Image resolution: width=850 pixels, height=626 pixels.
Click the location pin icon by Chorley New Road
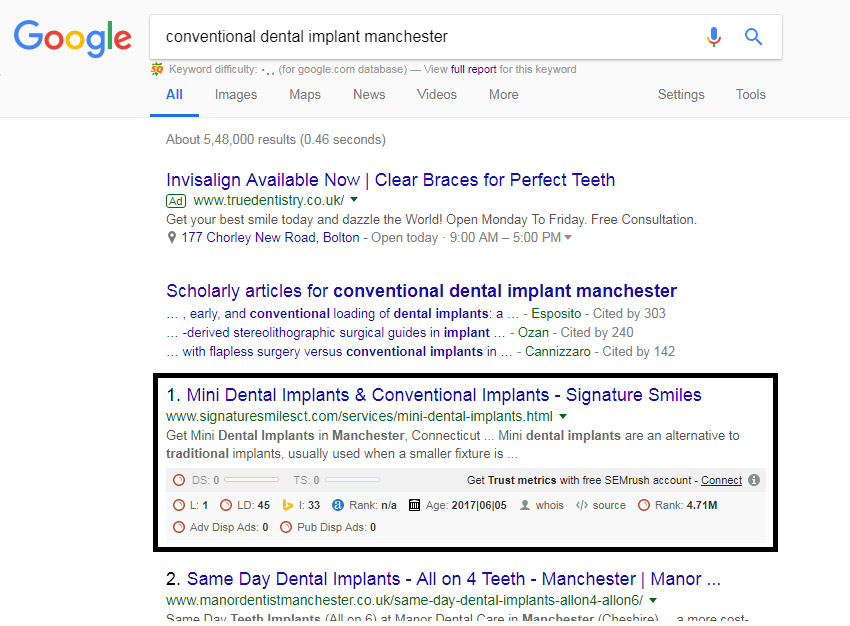[172, 237]
